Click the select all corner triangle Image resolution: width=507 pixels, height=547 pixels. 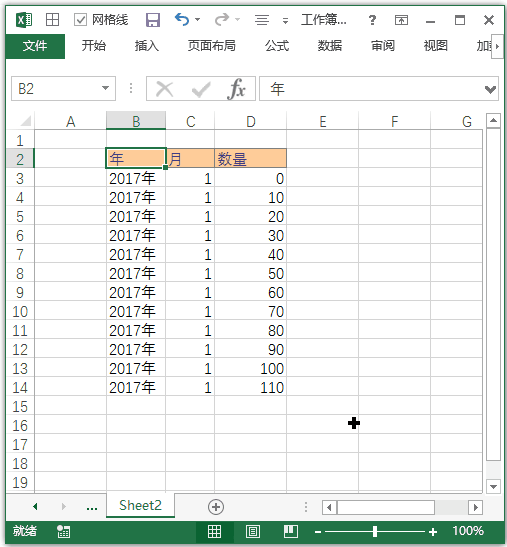click(x=25, y=121)
